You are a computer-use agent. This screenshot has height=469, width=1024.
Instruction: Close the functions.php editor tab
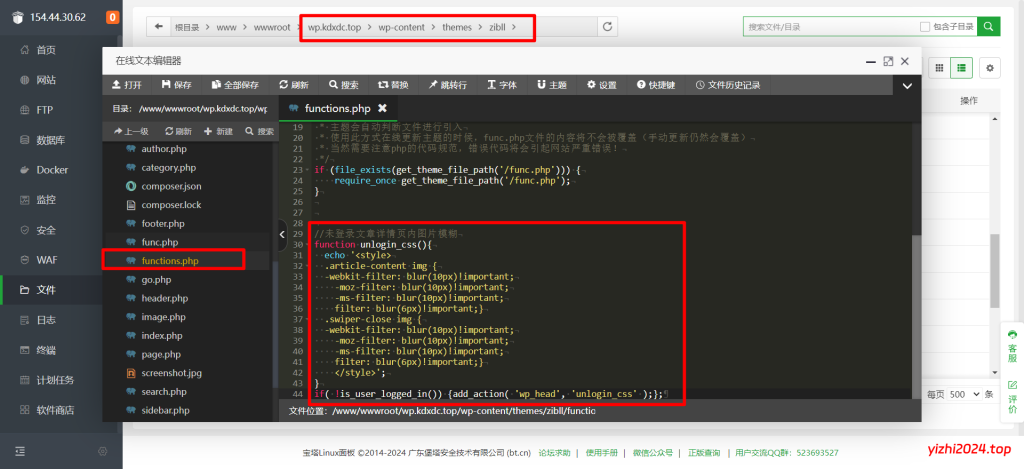(382, 108)
